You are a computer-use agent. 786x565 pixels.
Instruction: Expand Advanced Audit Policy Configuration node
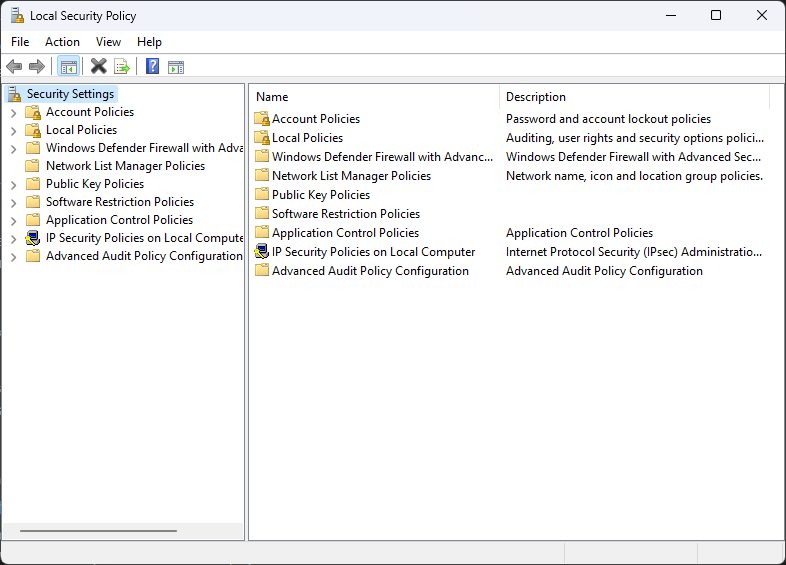tap(13, 257)
